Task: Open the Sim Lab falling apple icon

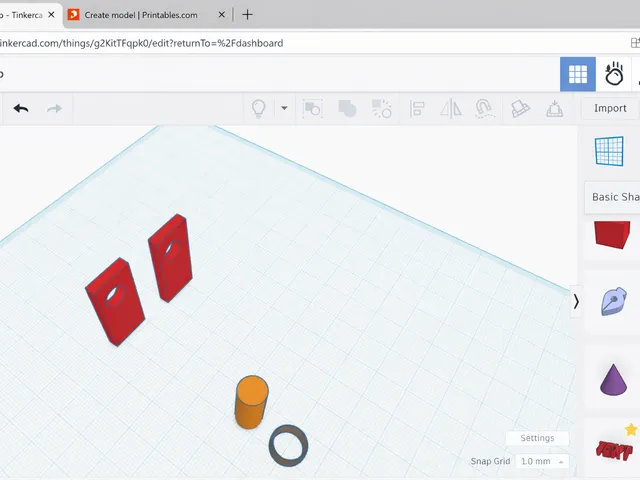Action: point(614,73)
